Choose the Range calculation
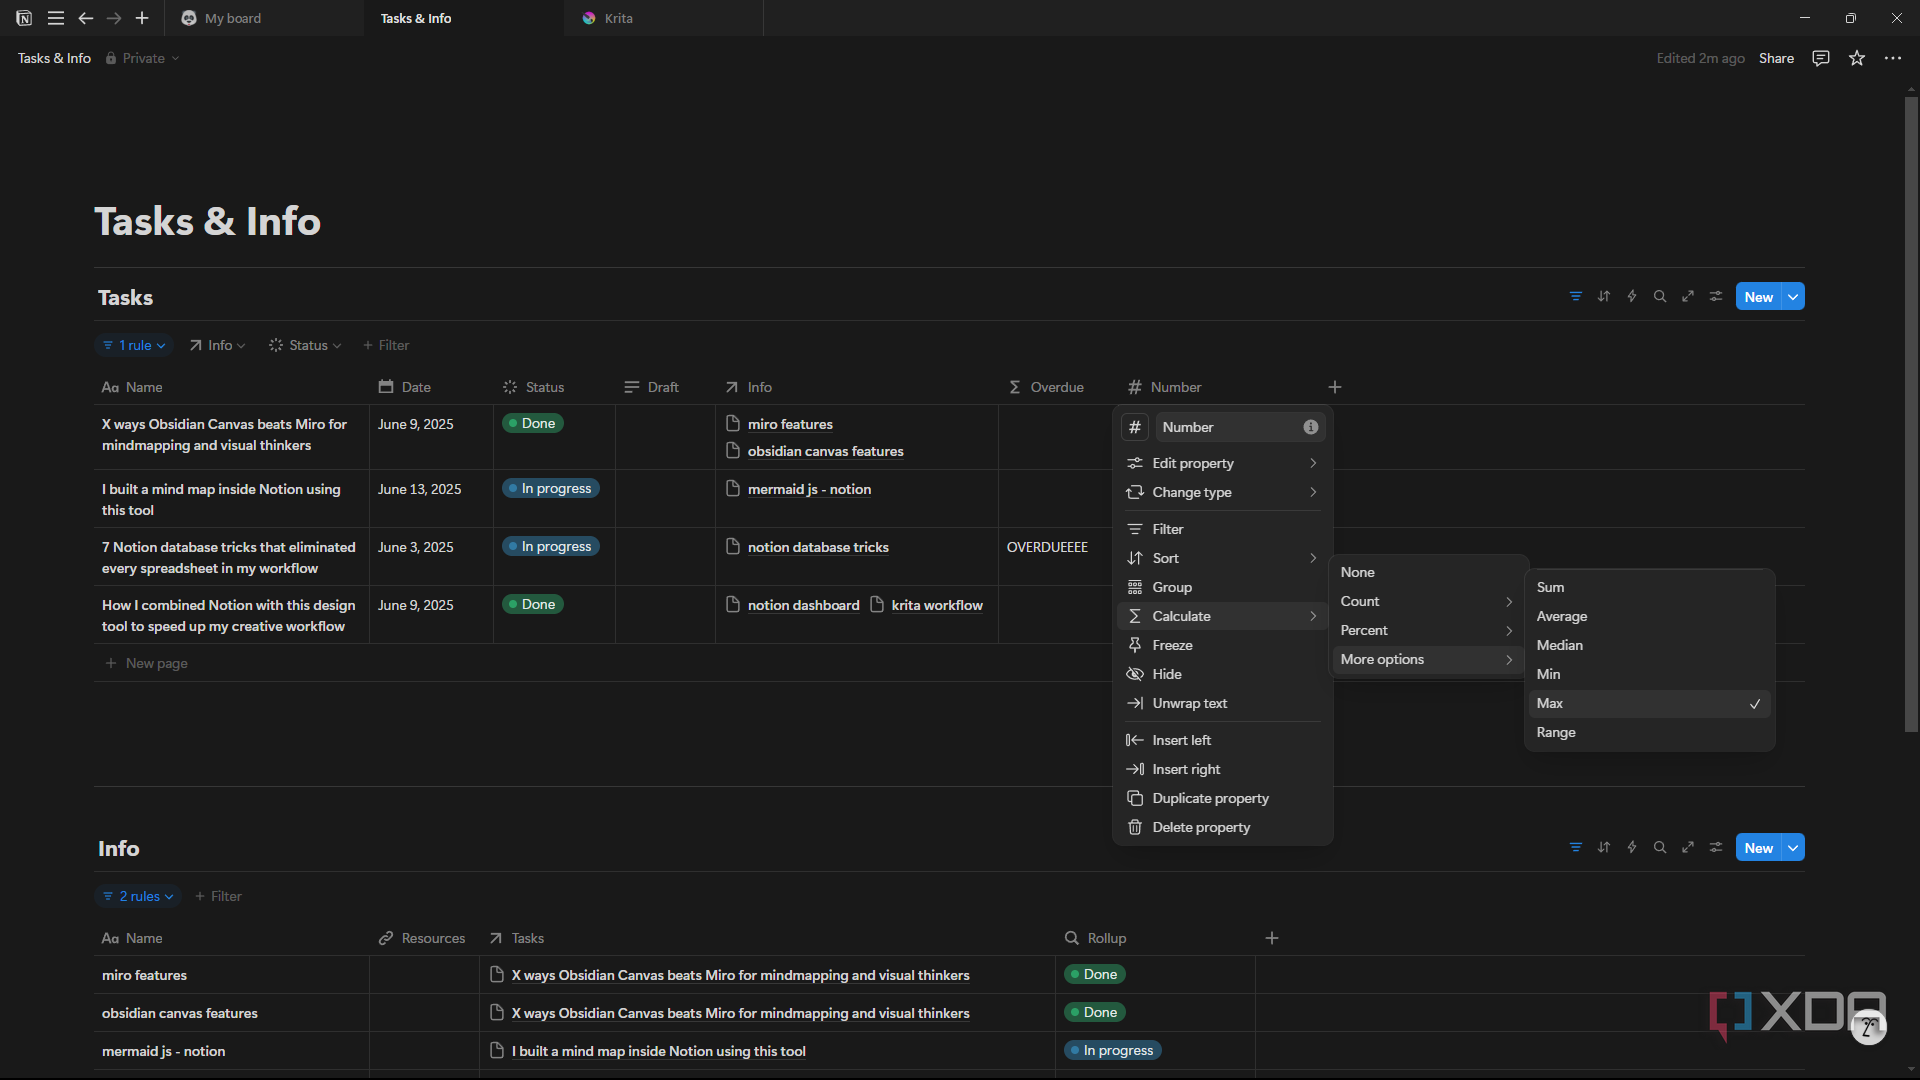 1648,732
